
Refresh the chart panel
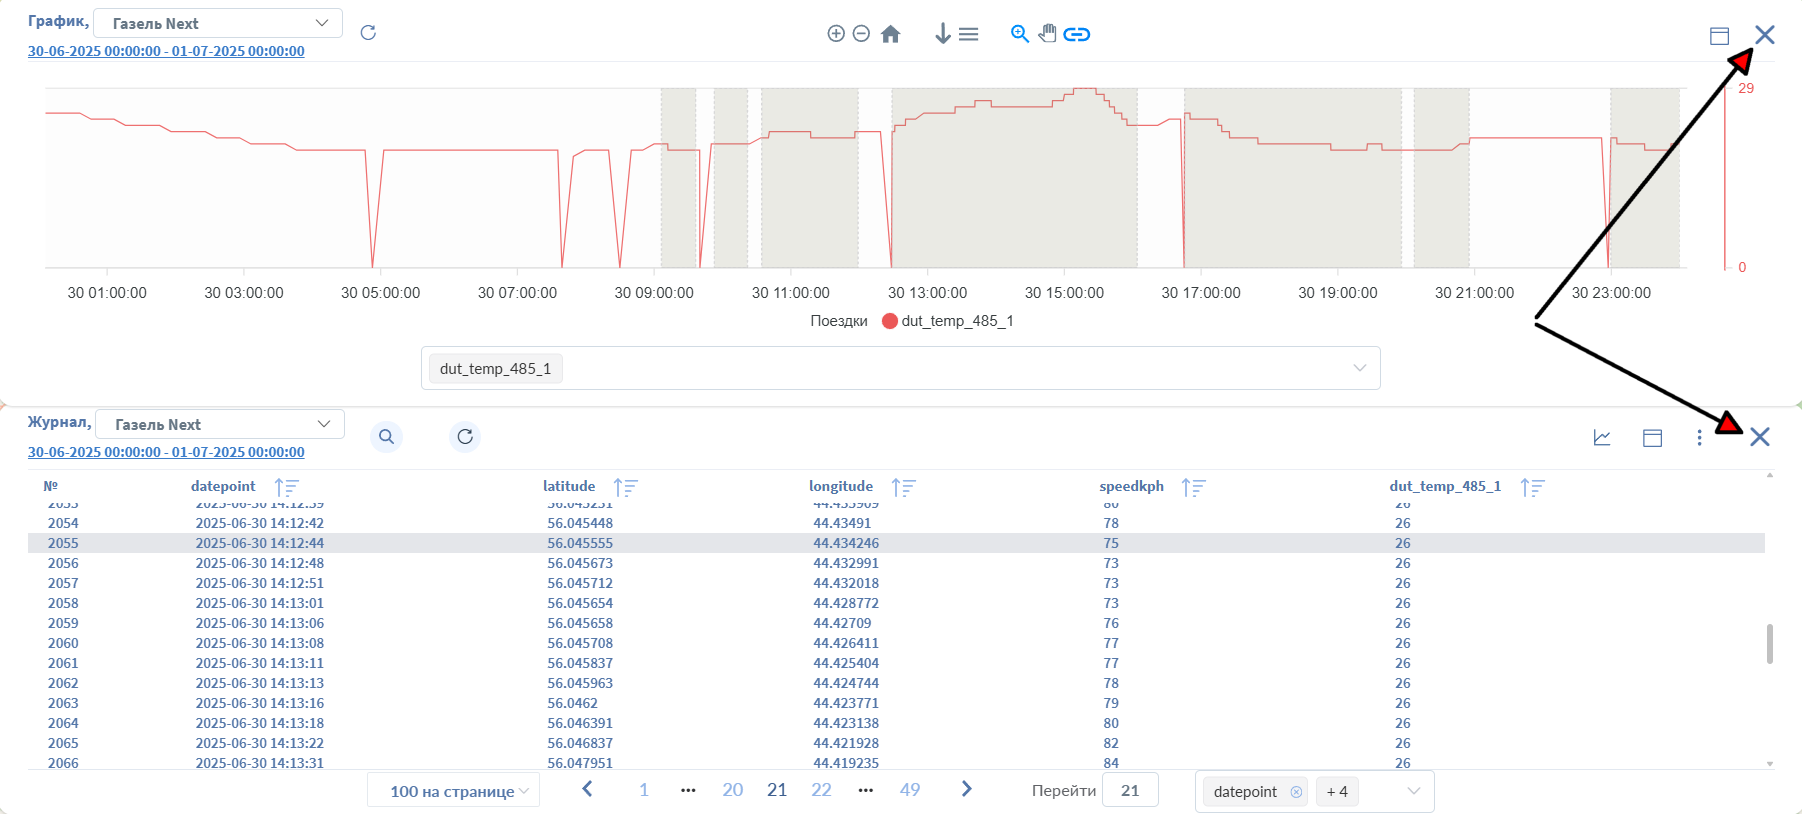pyautogui.click(x=368, y=33)
